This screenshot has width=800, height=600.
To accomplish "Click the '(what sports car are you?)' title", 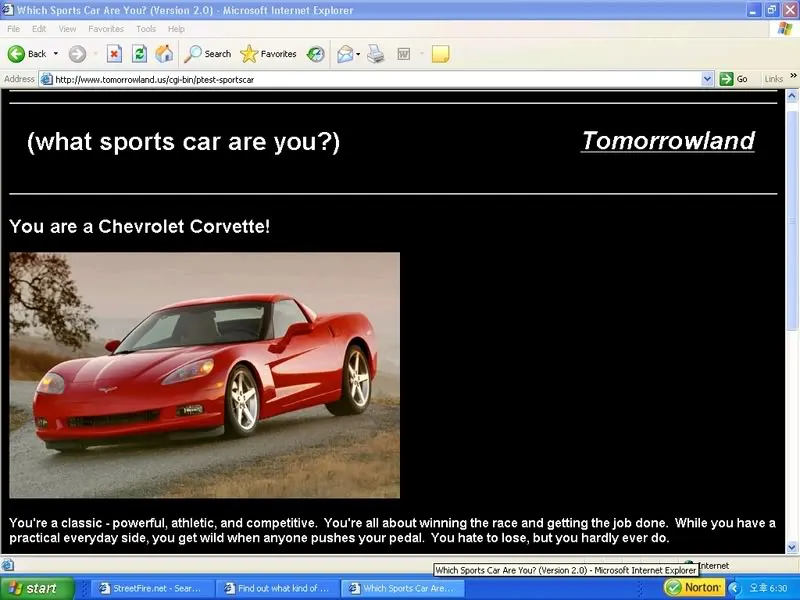I will pyautogui.click(x=183, y=142).
